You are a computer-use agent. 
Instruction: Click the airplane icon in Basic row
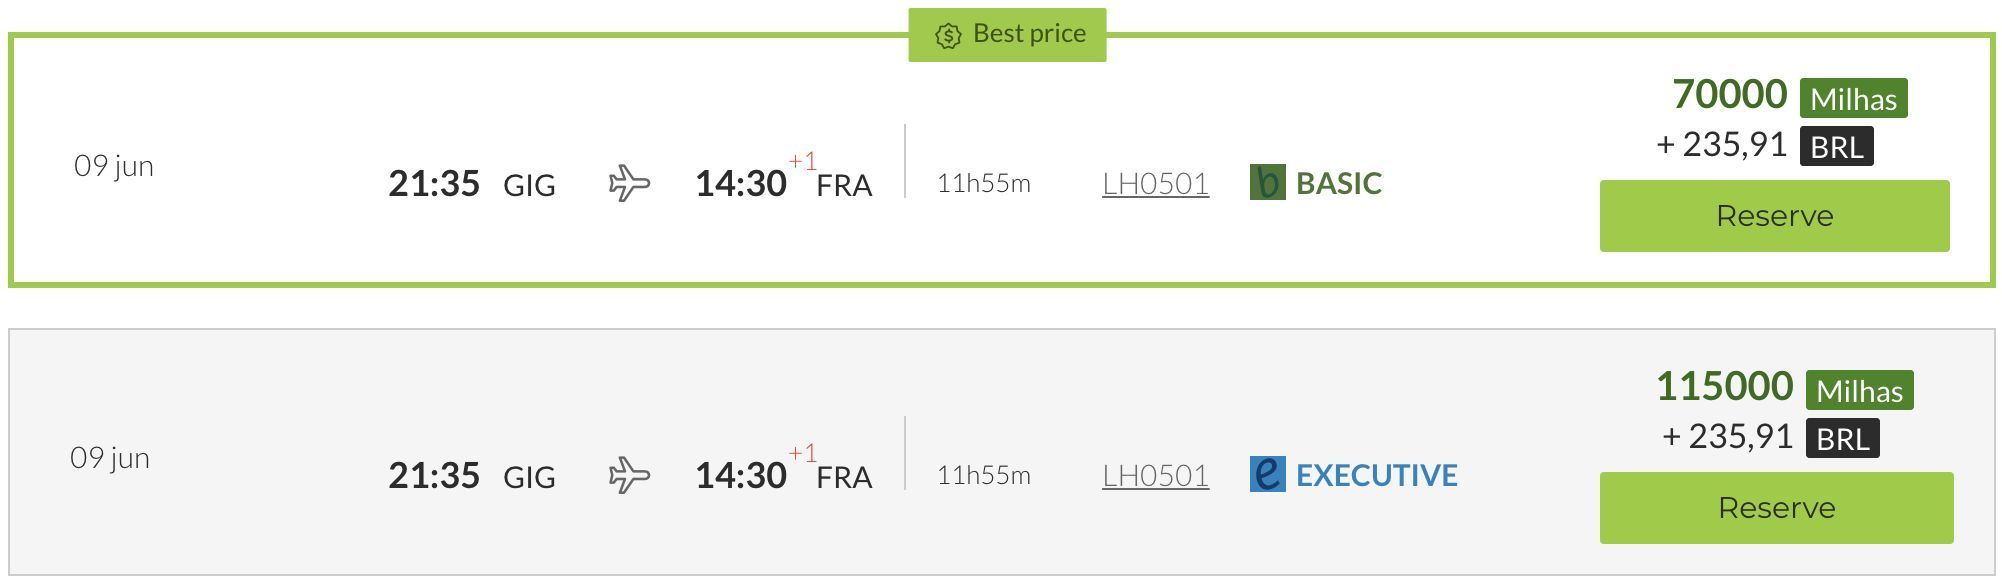click(629, 183)
